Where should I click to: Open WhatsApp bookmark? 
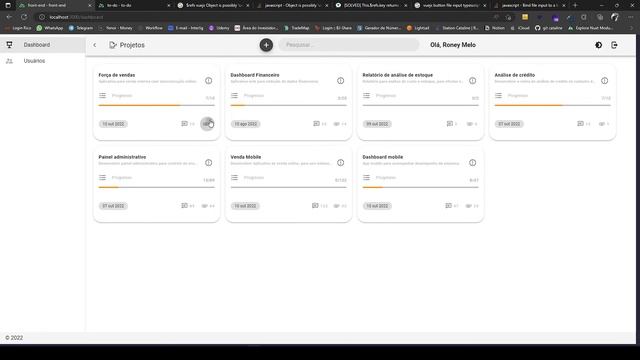50,28
